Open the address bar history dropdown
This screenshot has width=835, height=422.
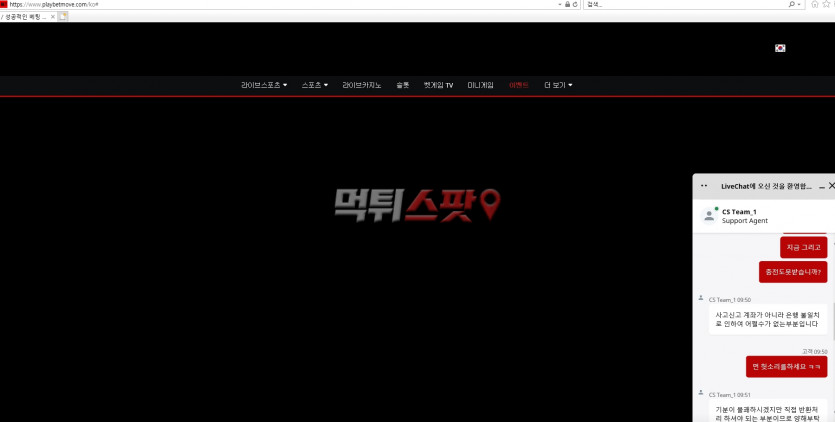click(560, 4)
